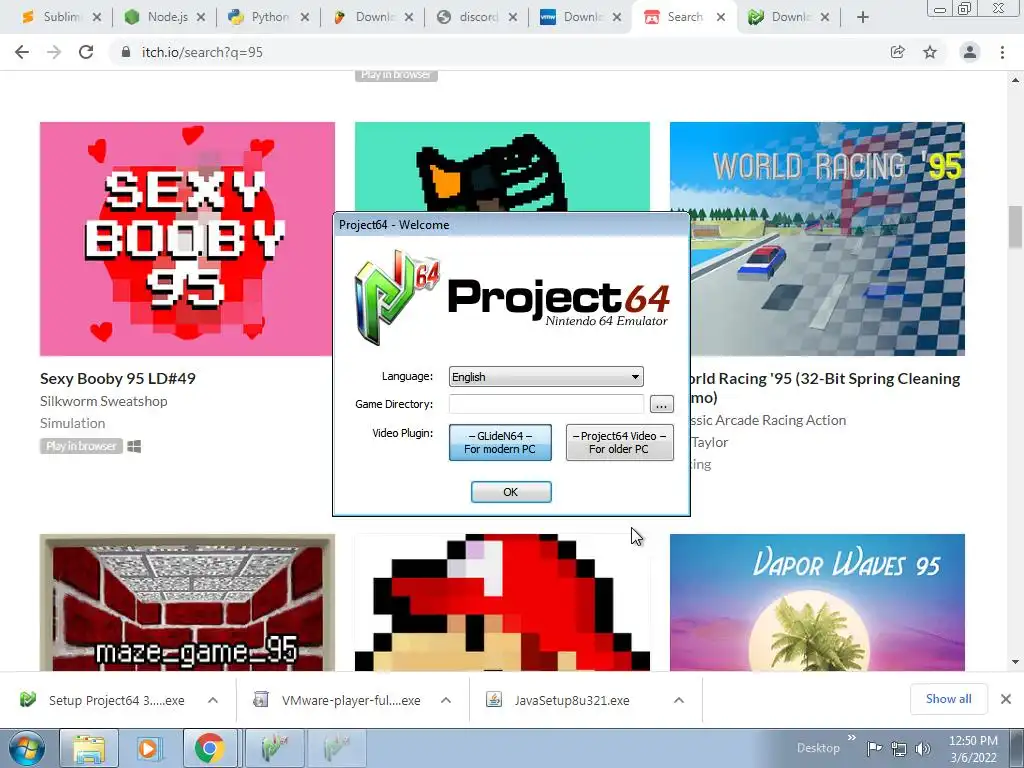1024x768 pixels.
Task: Open the Windows Start menu
Action: coord(26,748)
